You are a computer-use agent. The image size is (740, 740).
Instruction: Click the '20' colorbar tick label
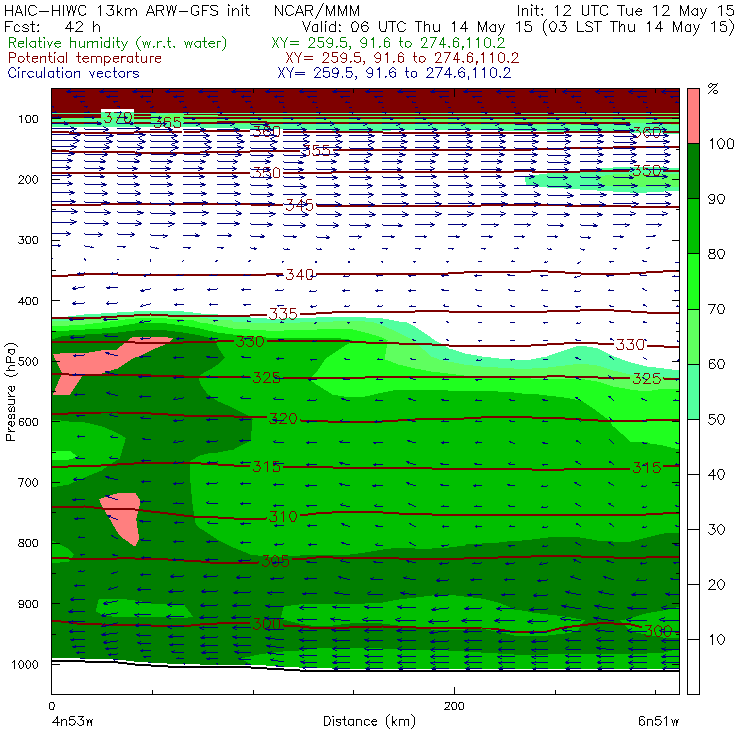click(x=716, y=585)
